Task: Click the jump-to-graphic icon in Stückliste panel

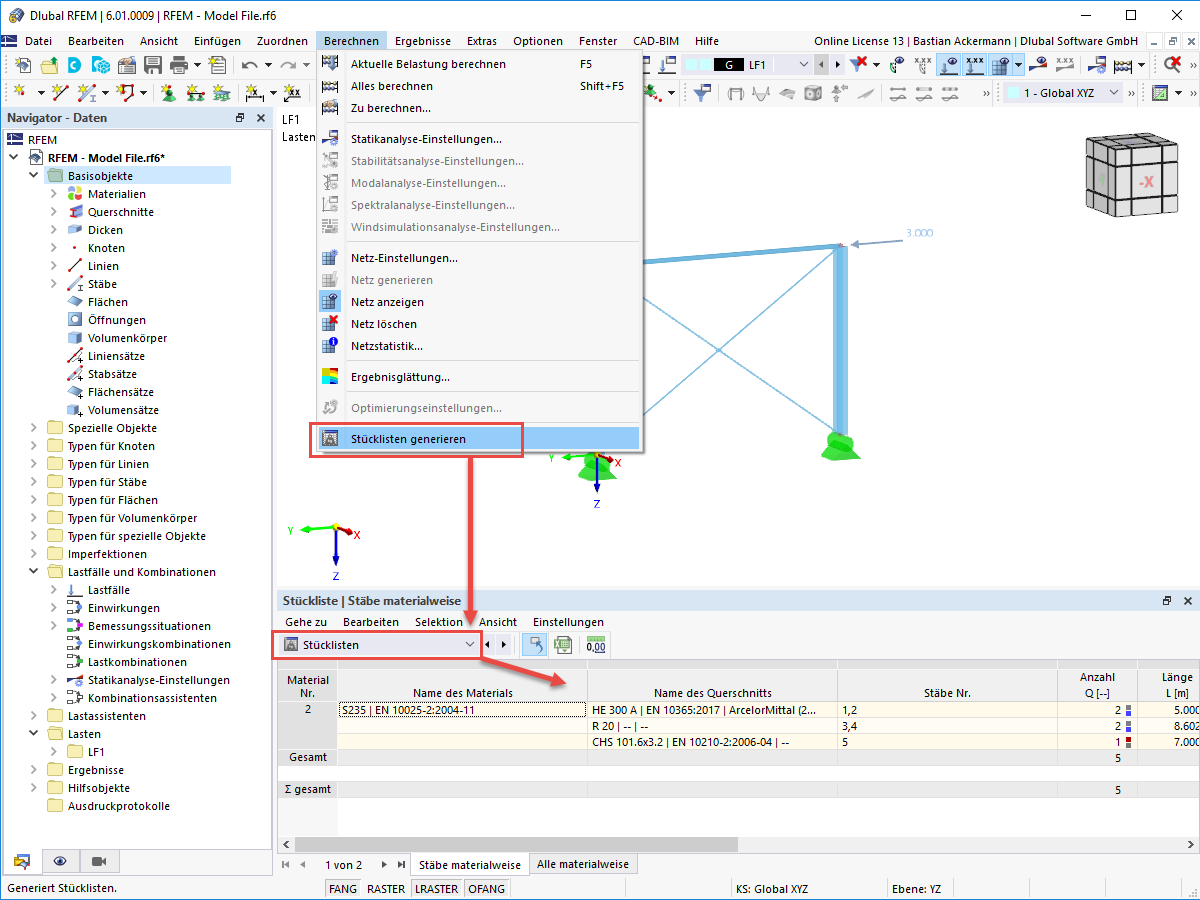Action: point(534,644)
